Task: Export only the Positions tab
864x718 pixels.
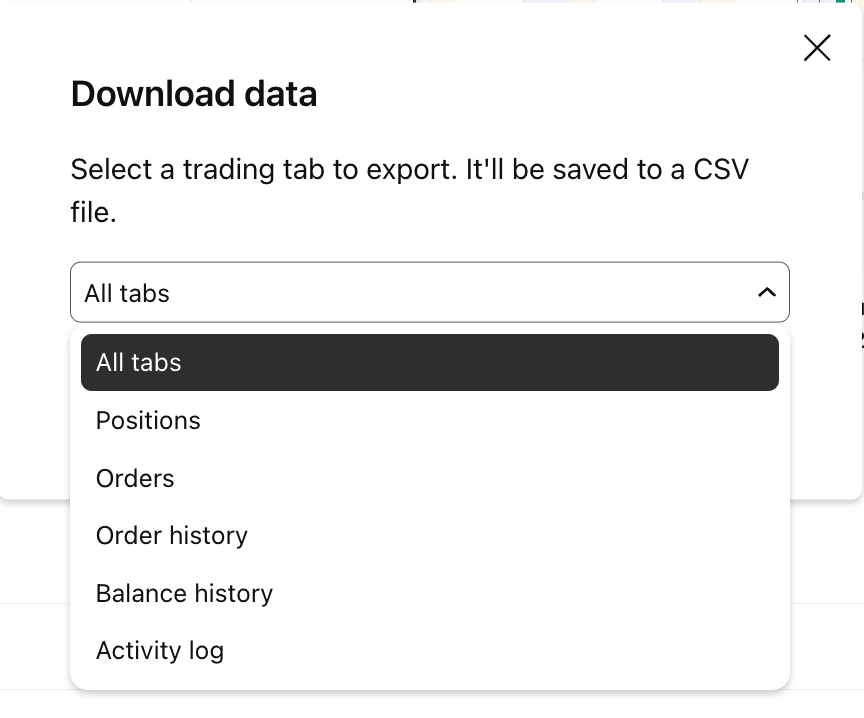Action: tap(430, 420)
